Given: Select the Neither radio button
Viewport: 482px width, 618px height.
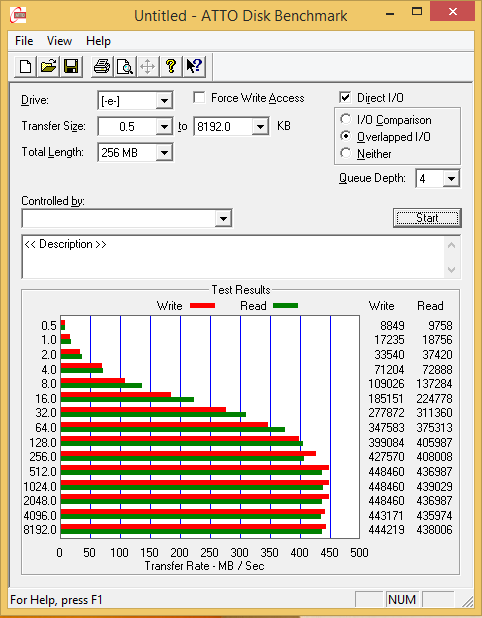Looking at the screenshot, I should pos(346,153).
